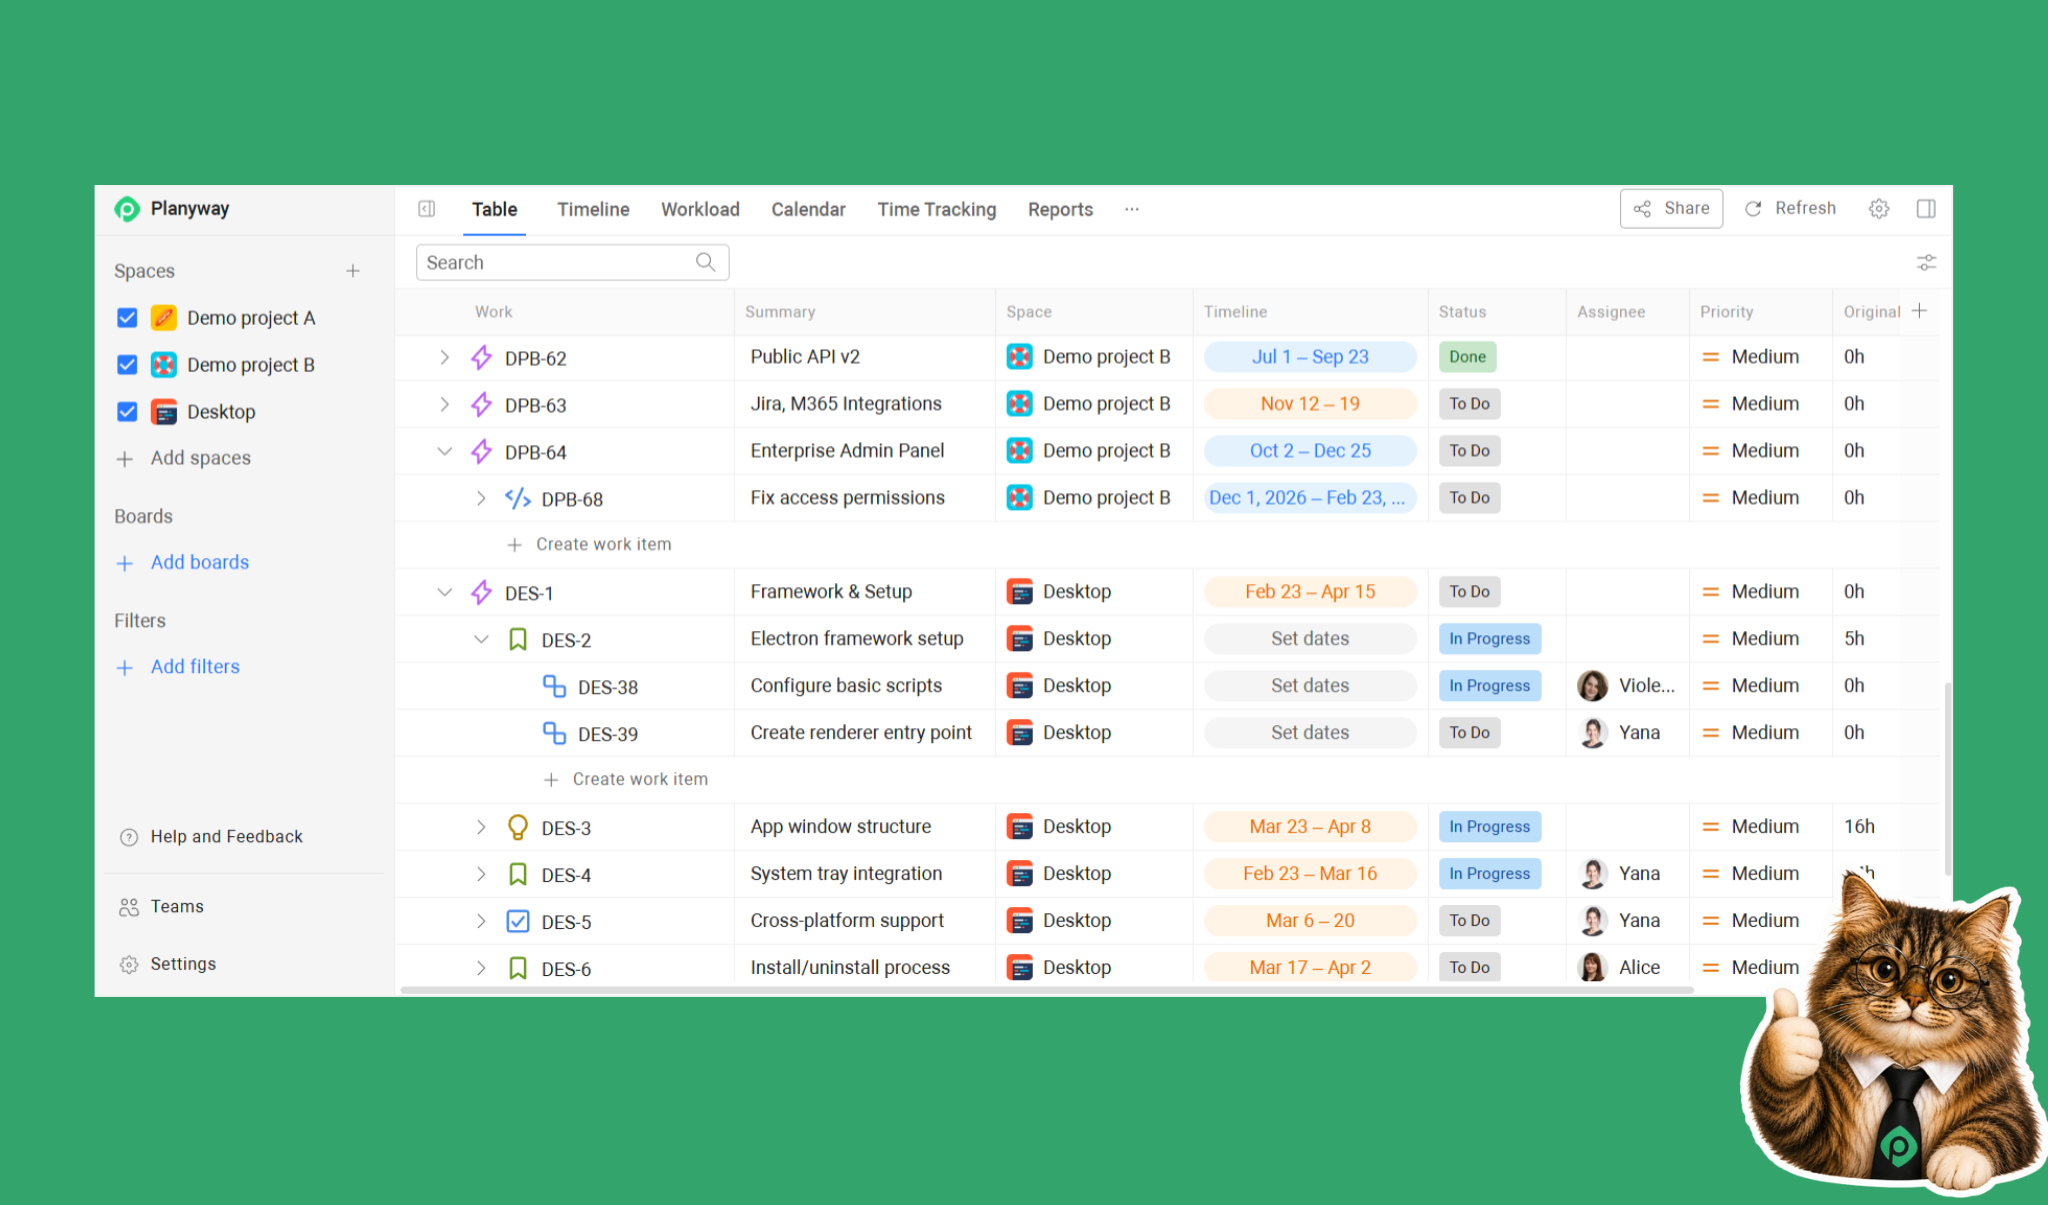2048x1205 pixels.
Task: Open table filter settings sliders icon
Action: coord(1926,262)
